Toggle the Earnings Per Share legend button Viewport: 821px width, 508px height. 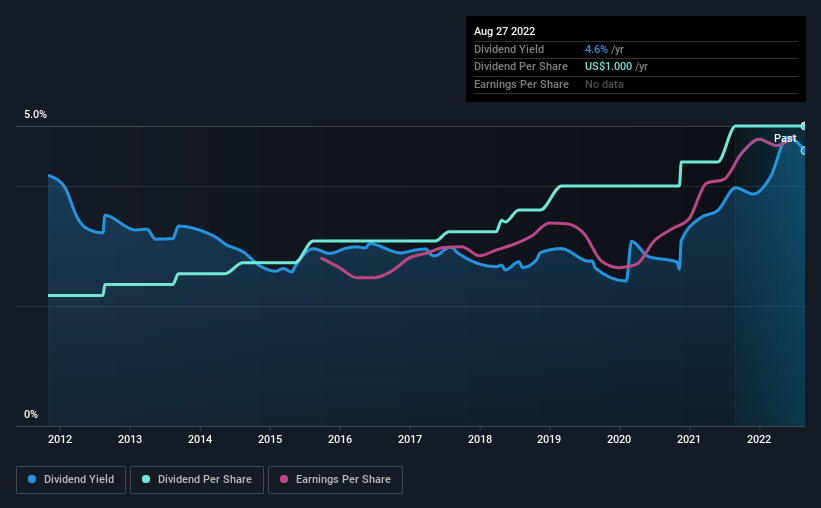(x=335, y=480)
